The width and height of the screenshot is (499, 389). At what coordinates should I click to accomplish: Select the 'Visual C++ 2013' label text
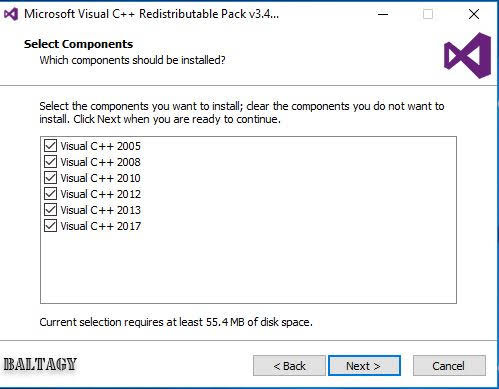coord(100,210)
